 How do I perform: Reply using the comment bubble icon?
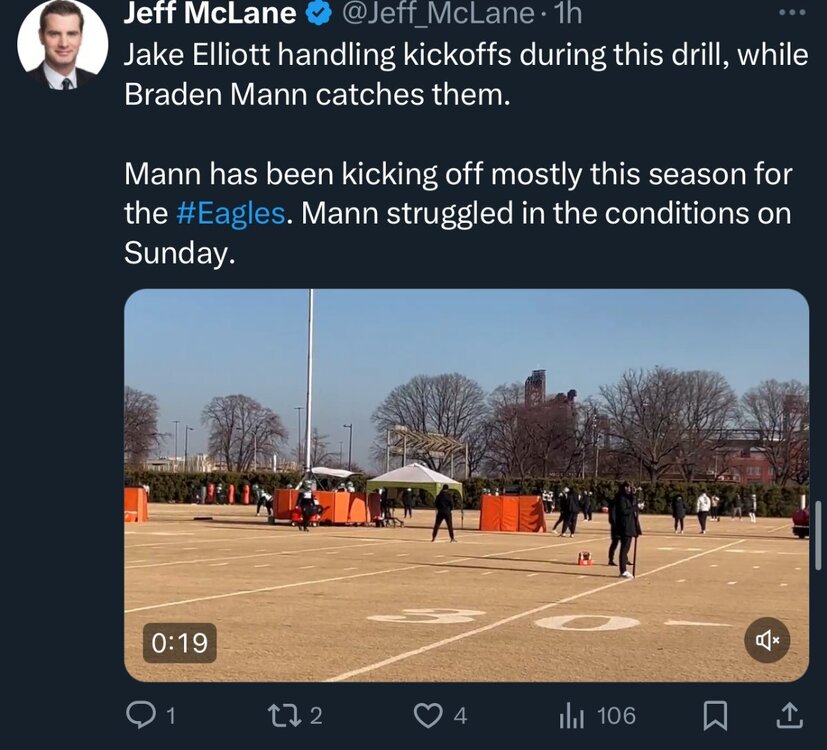click(139, 716)
